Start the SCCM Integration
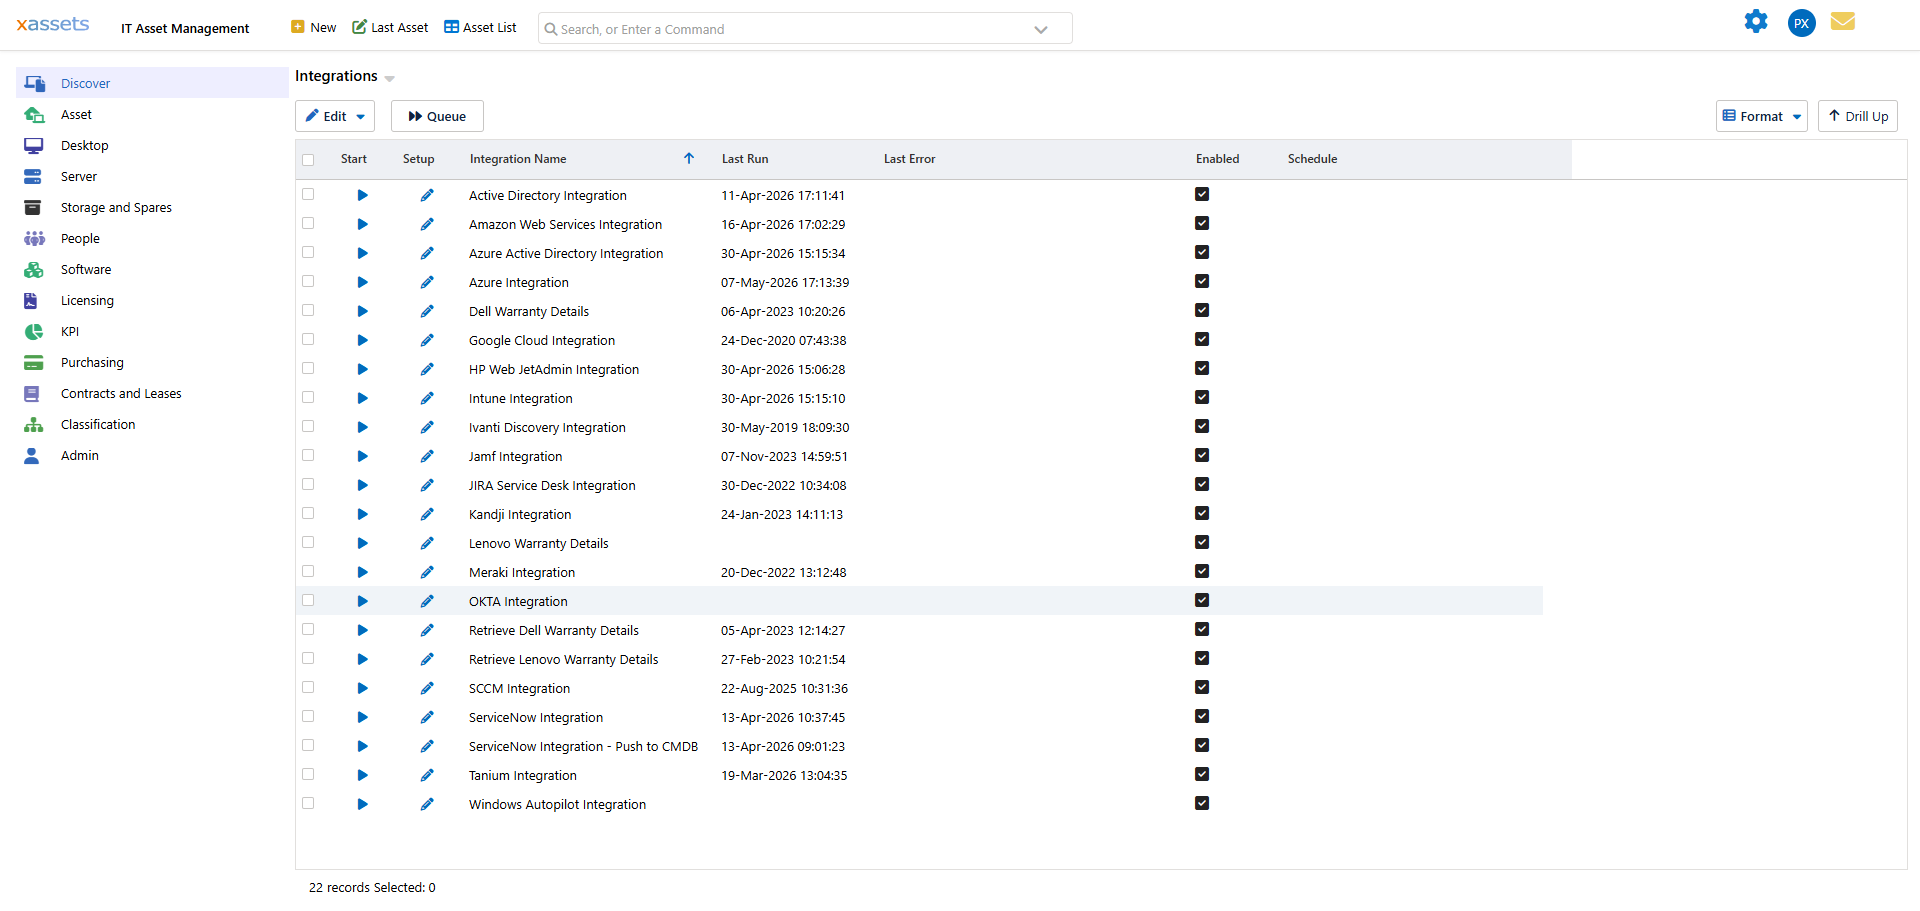Screen dimensions: 1920x911 point(362,688)
